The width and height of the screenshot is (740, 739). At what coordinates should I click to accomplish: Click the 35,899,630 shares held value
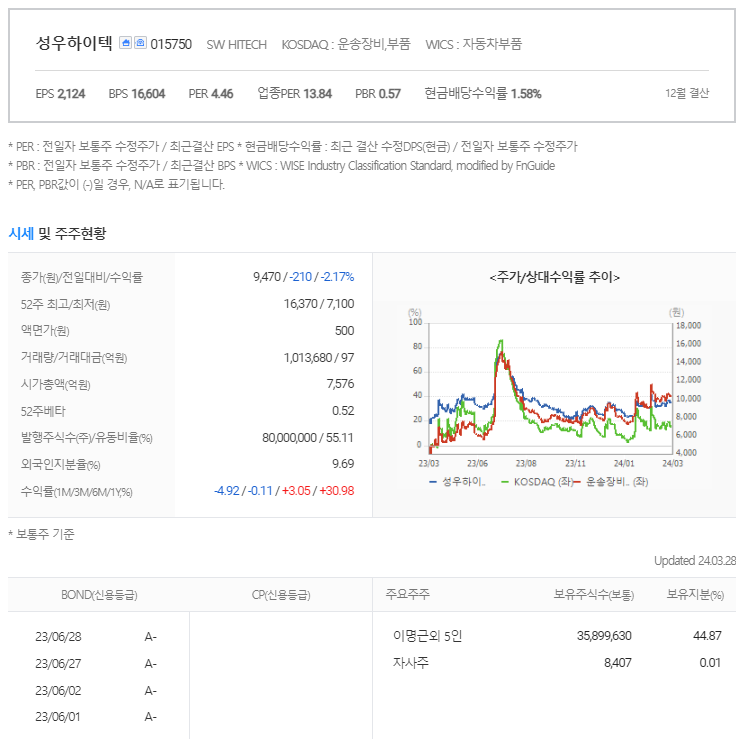[604, 636]
